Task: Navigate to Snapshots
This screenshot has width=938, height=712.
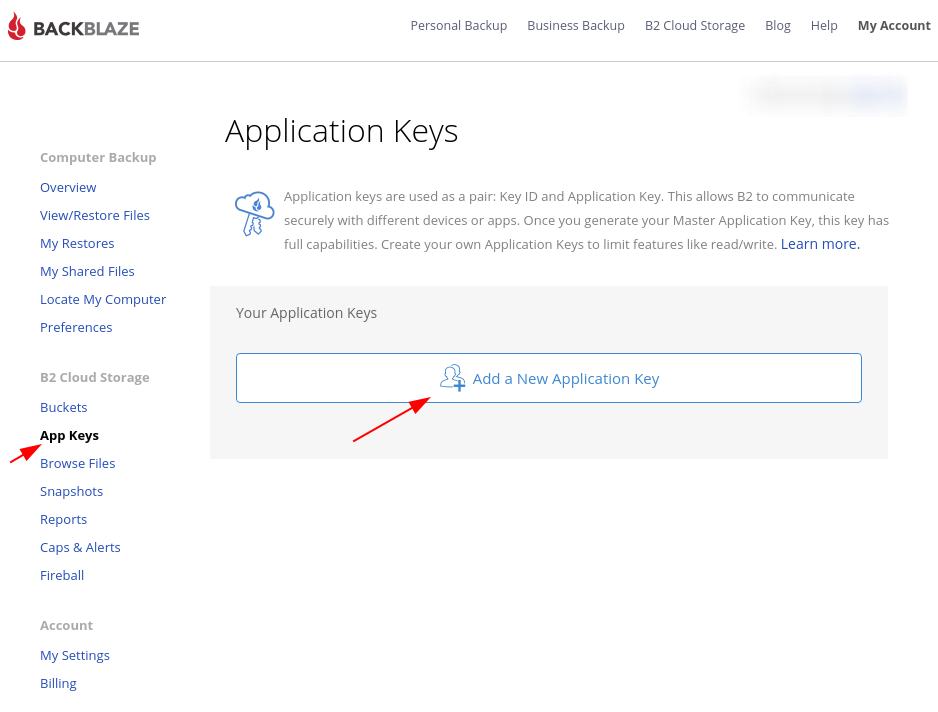Action: 71,491
